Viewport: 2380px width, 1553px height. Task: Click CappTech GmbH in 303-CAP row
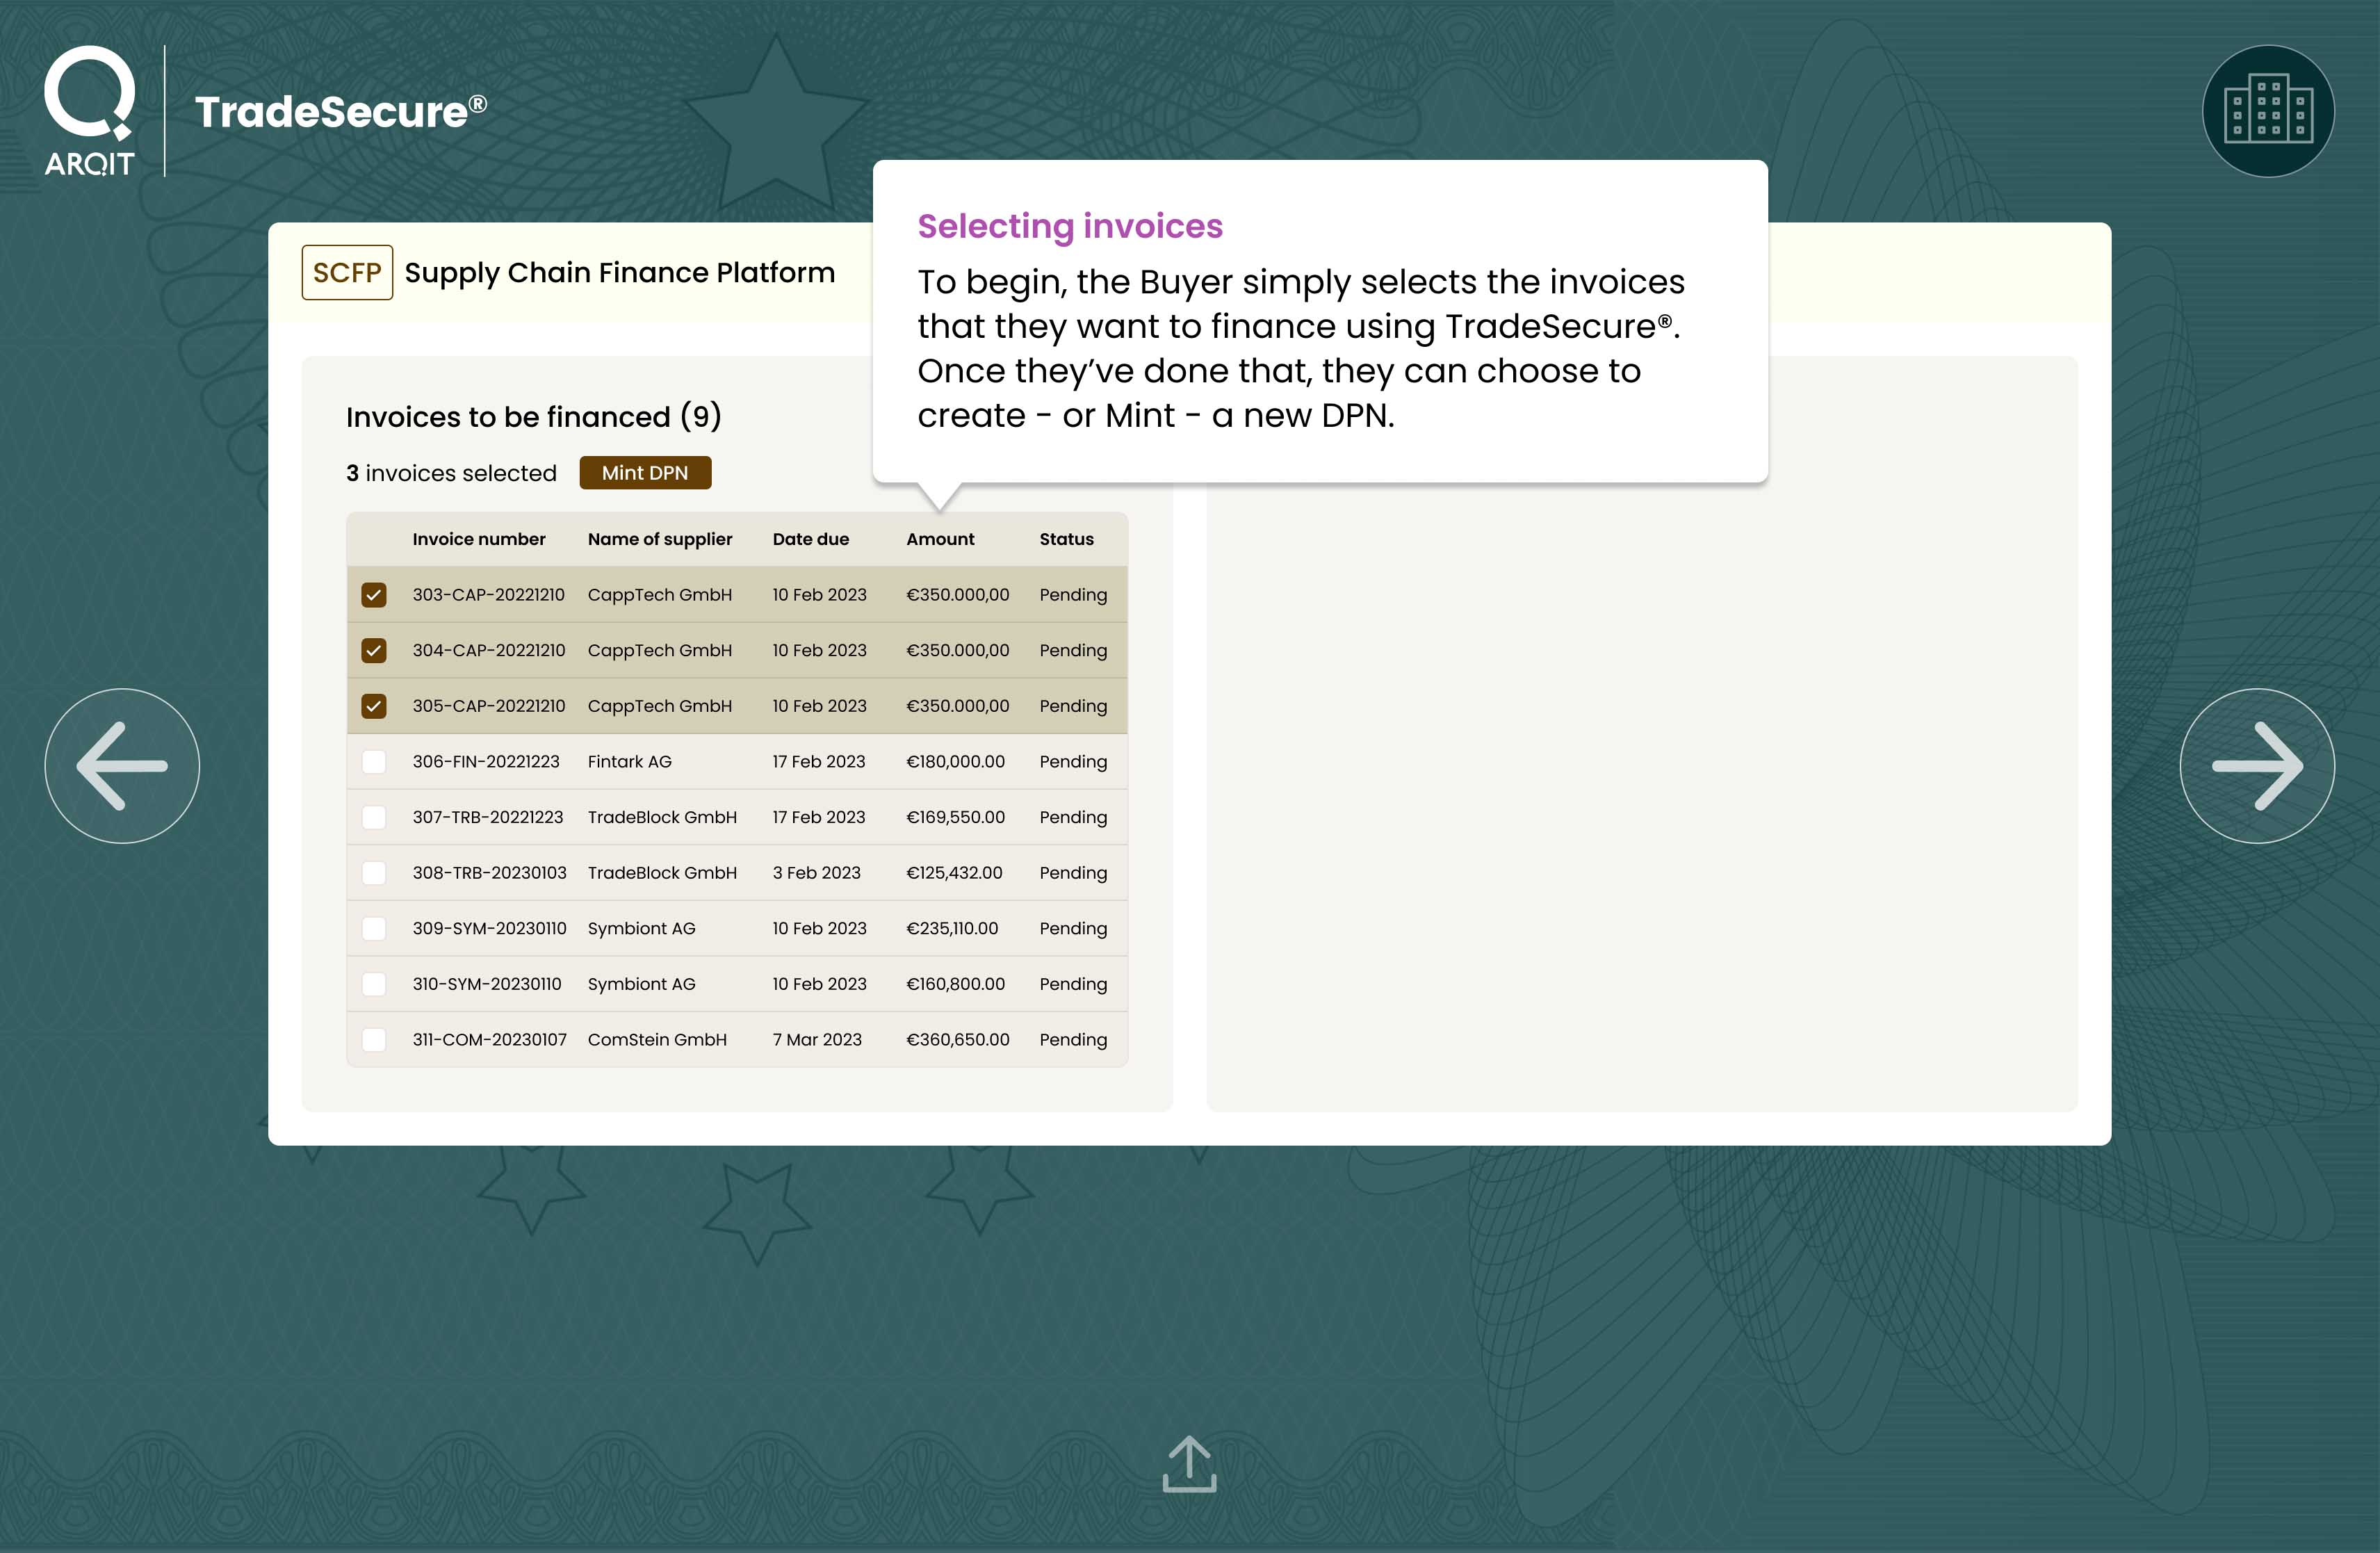660,595
